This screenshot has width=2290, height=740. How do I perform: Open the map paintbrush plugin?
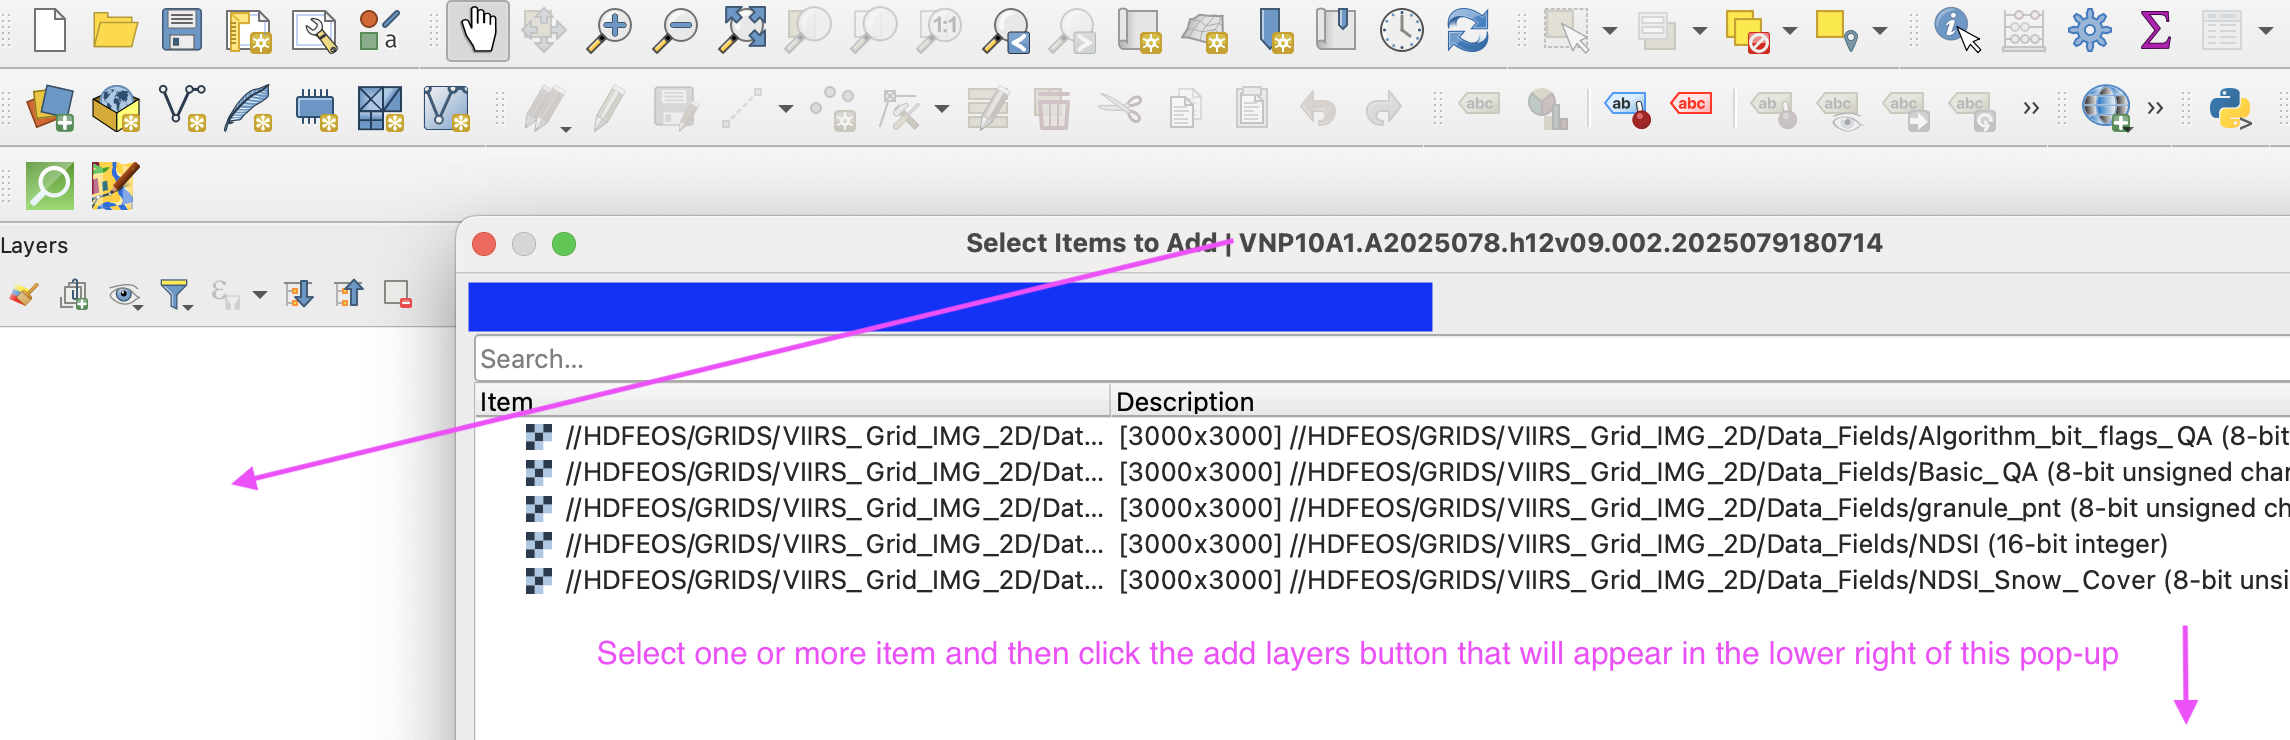(x=115, y=186)
